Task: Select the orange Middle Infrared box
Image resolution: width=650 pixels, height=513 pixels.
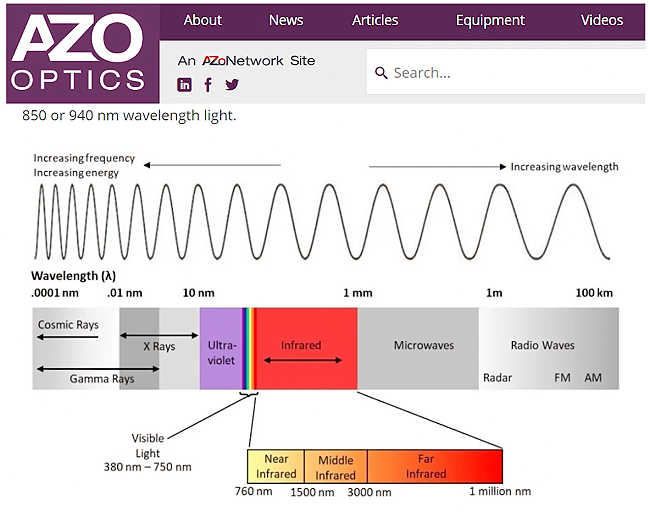Action: [x=335, y=467]
